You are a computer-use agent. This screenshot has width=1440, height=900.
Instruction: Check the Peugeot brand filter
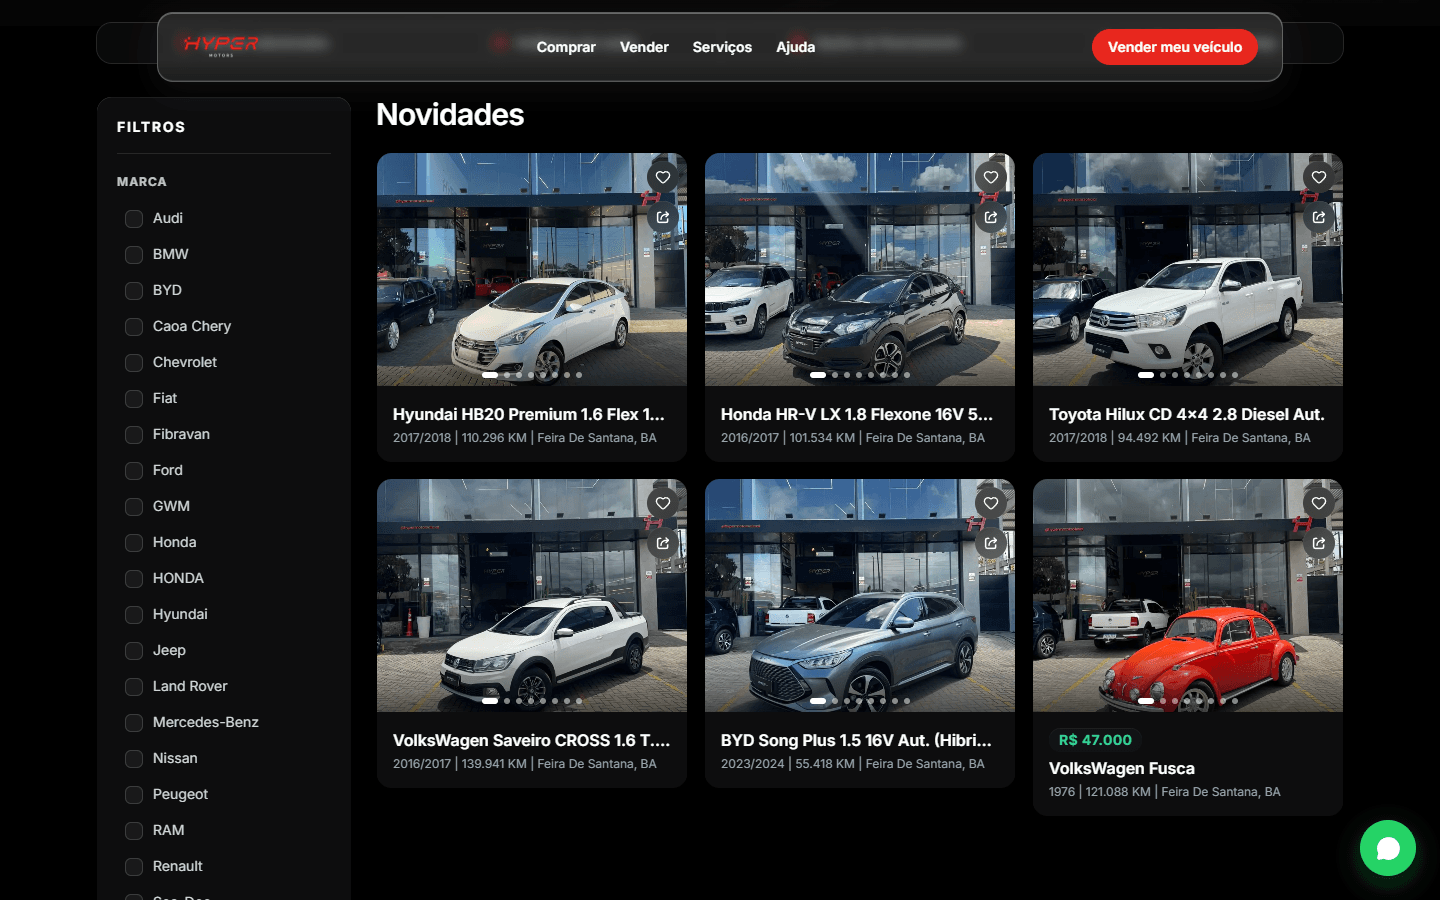pyautogui.click(x=134, y=795)
